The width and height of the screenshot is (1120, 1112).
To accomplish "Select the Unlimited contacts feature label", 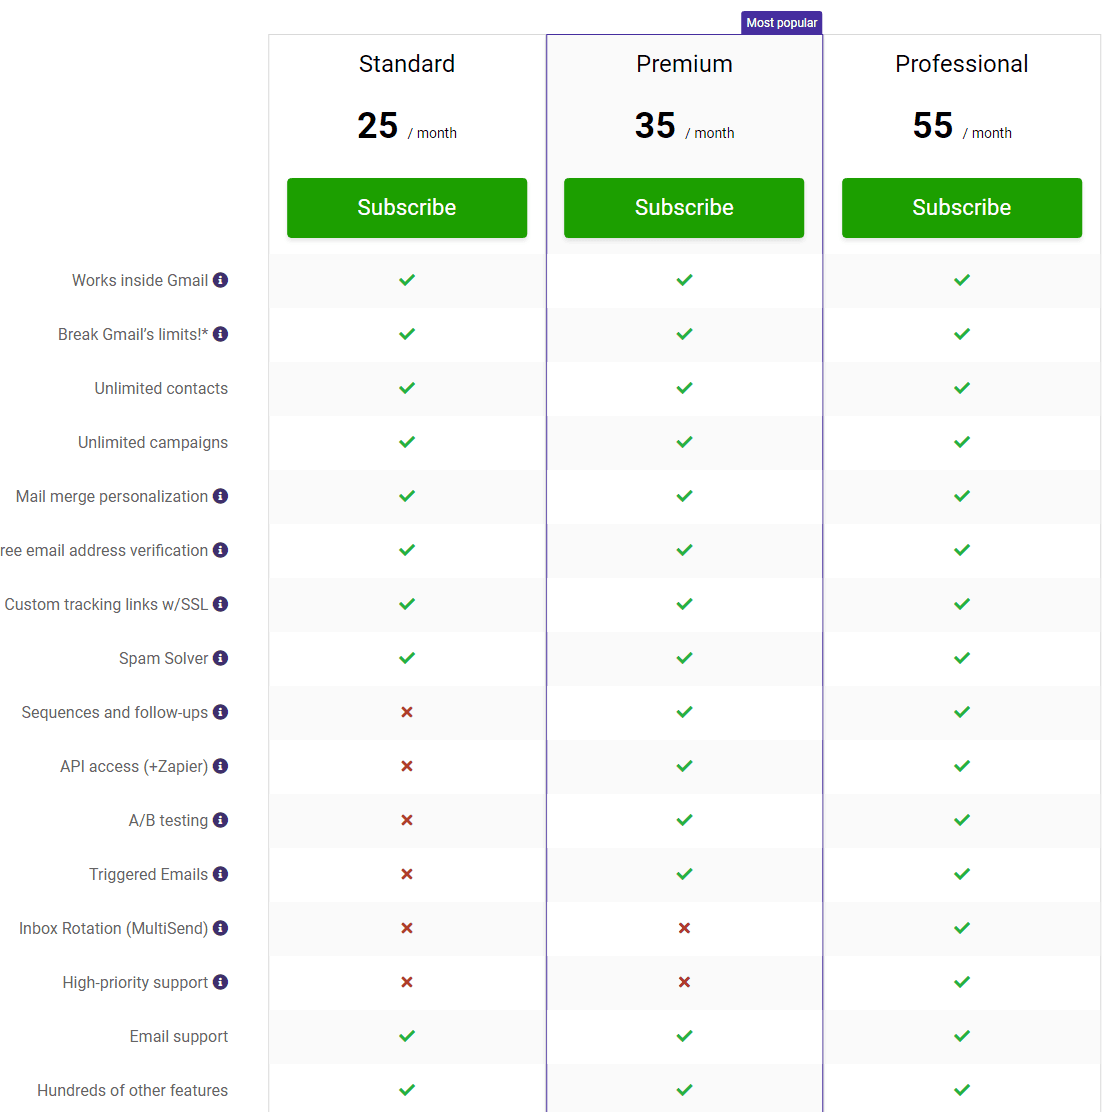I will pos(161,388).
